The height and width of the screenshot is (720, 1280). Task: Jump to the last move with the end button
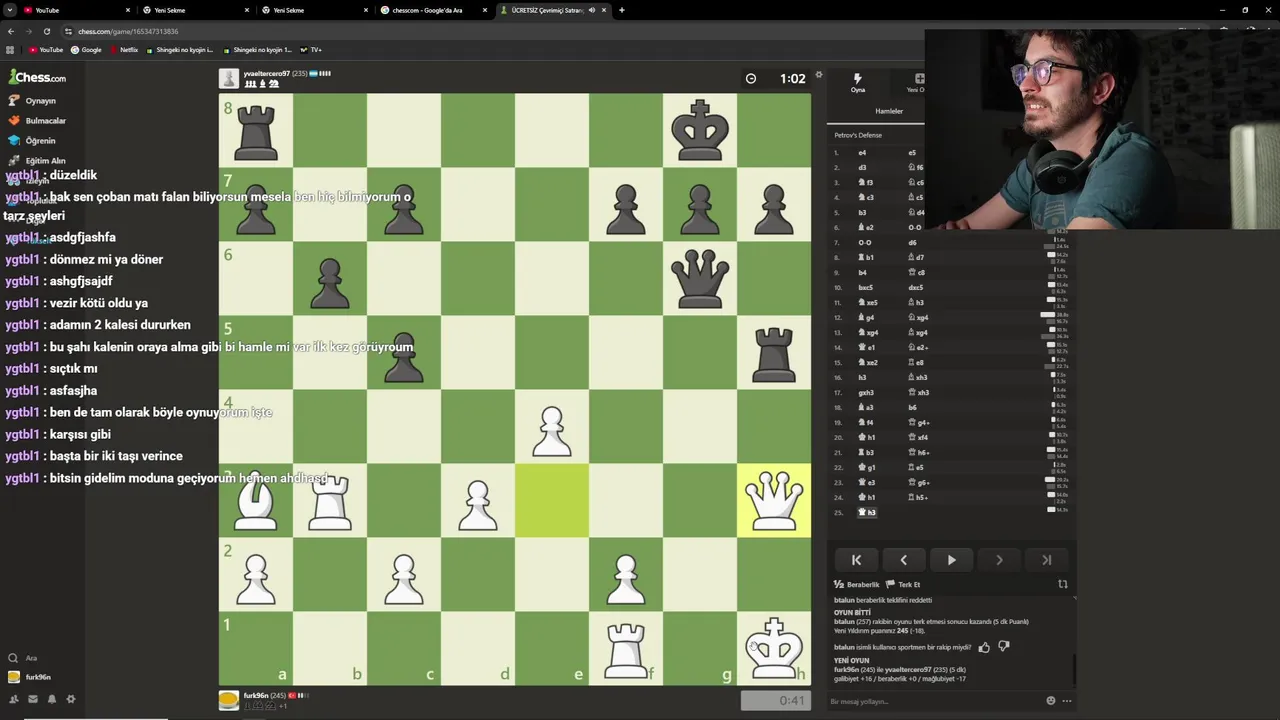coord(1046,560)
